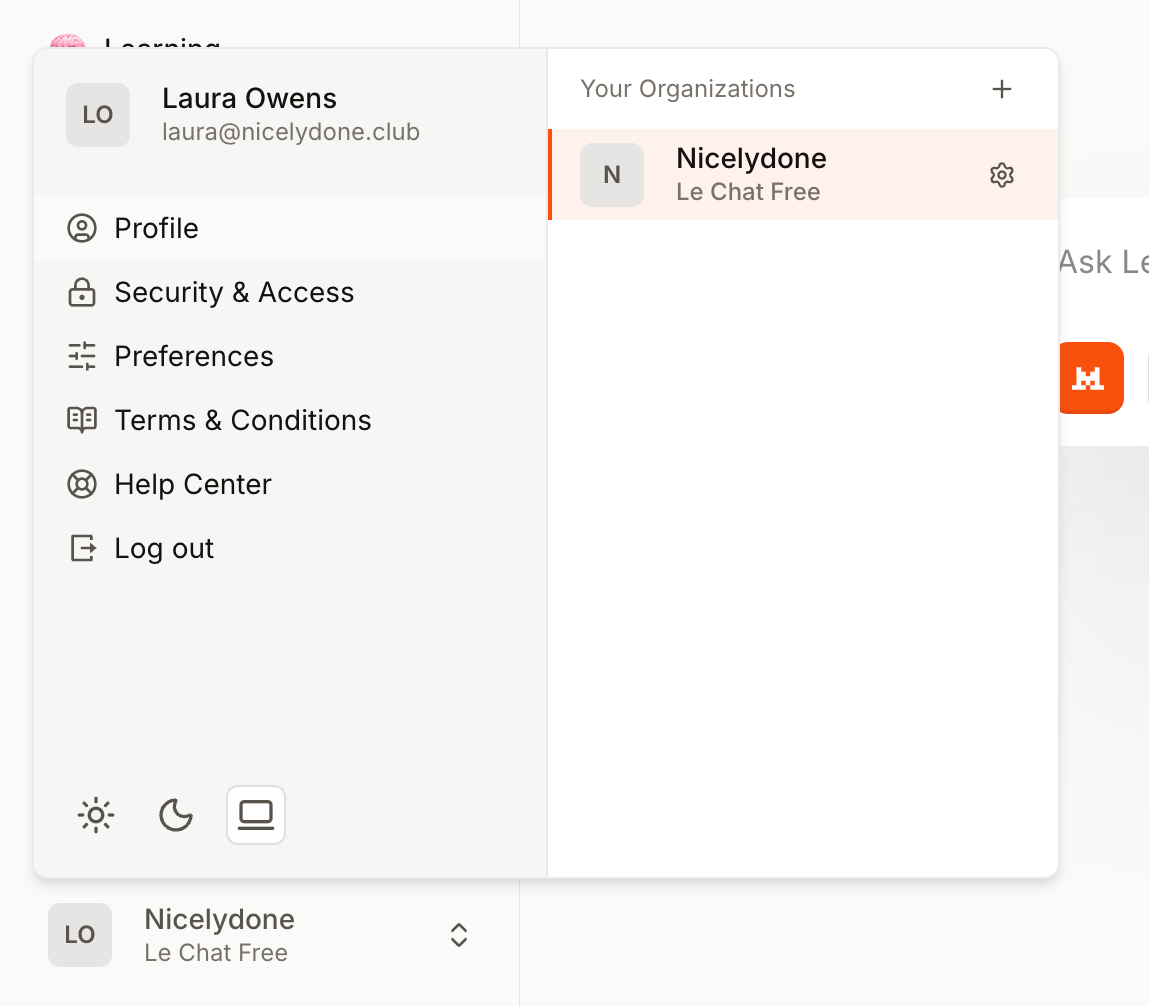Open the Preferences menu item
This screenshot has width=1149, height=1006.
coord(194,356)
